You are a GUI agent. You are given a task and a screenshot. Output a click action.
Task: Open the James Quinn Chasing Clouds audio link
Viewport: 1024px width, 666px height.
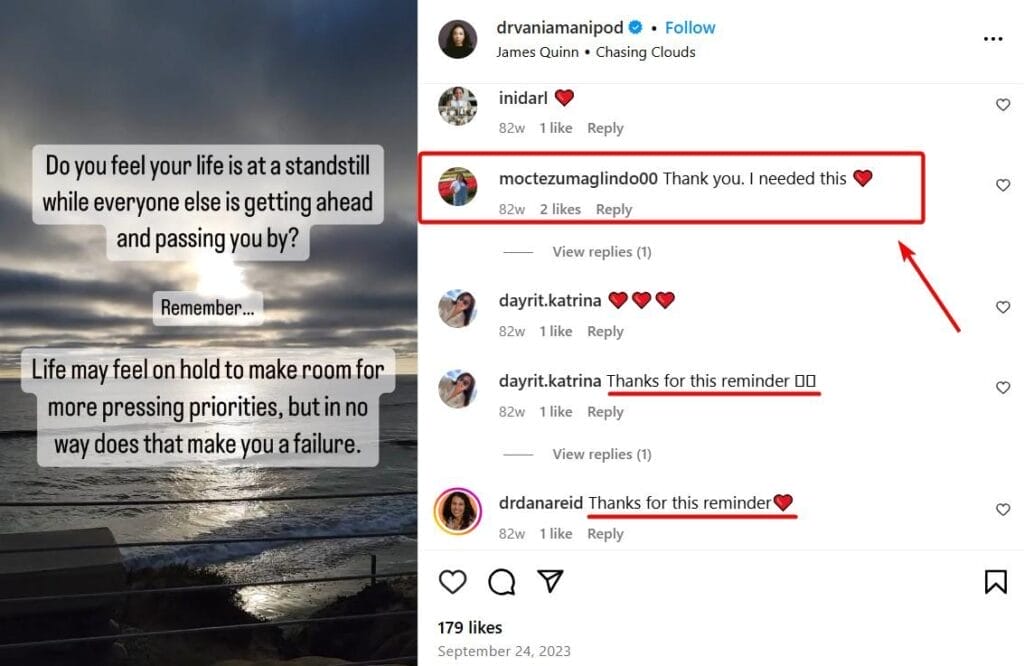click(x=595, y=52)
